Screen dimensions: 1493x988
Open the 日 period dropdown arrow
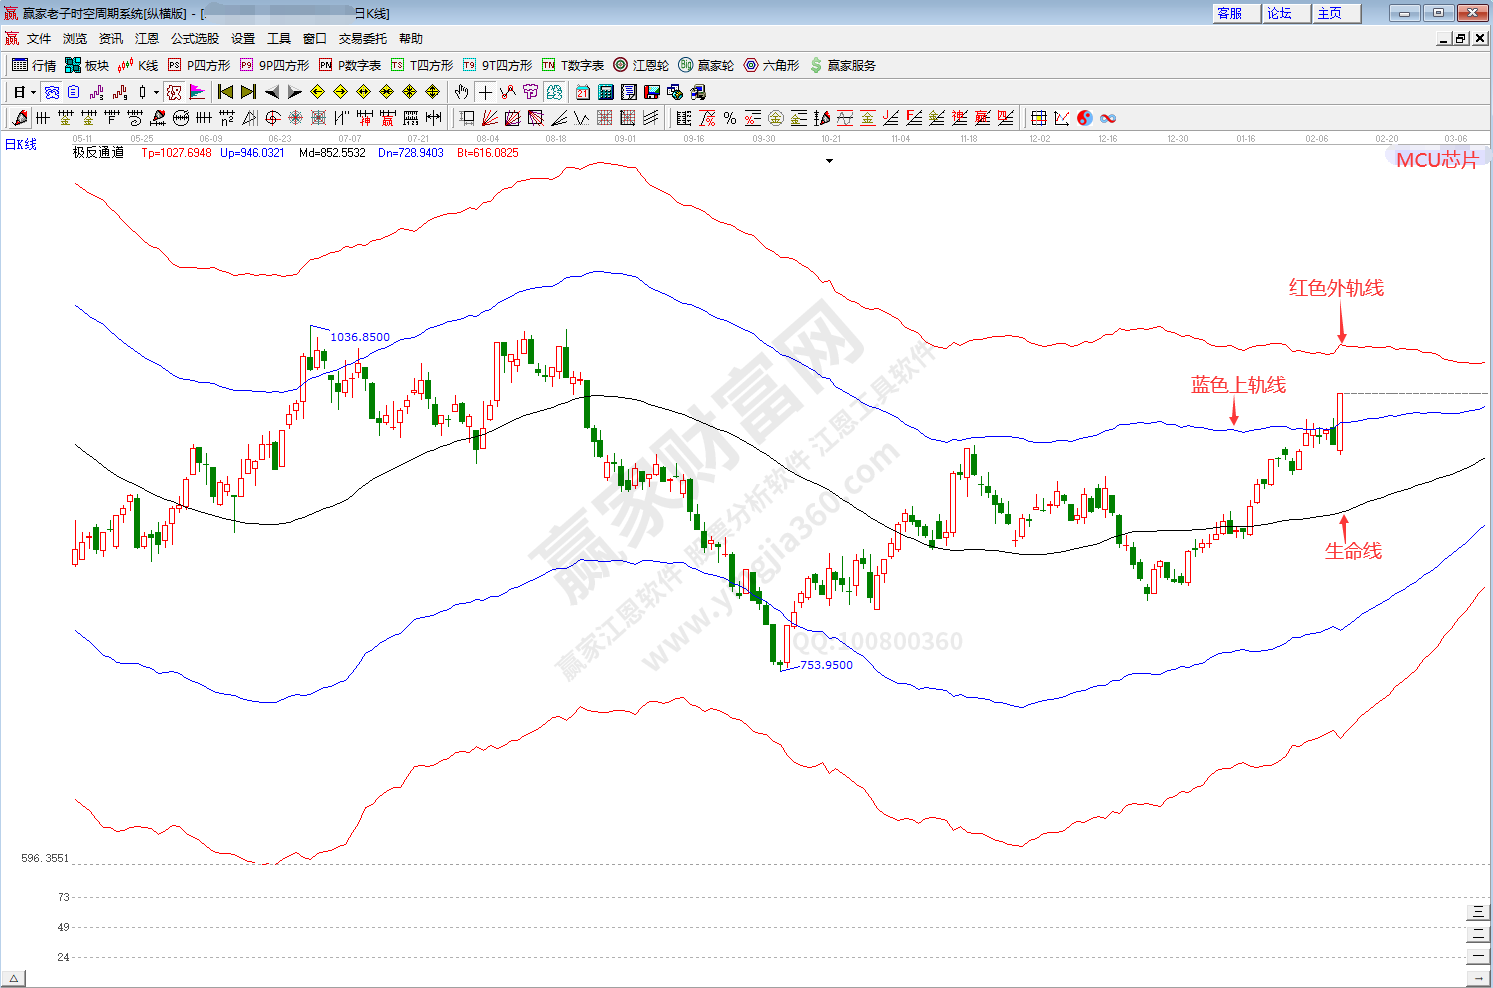click(x=33, y=92)
